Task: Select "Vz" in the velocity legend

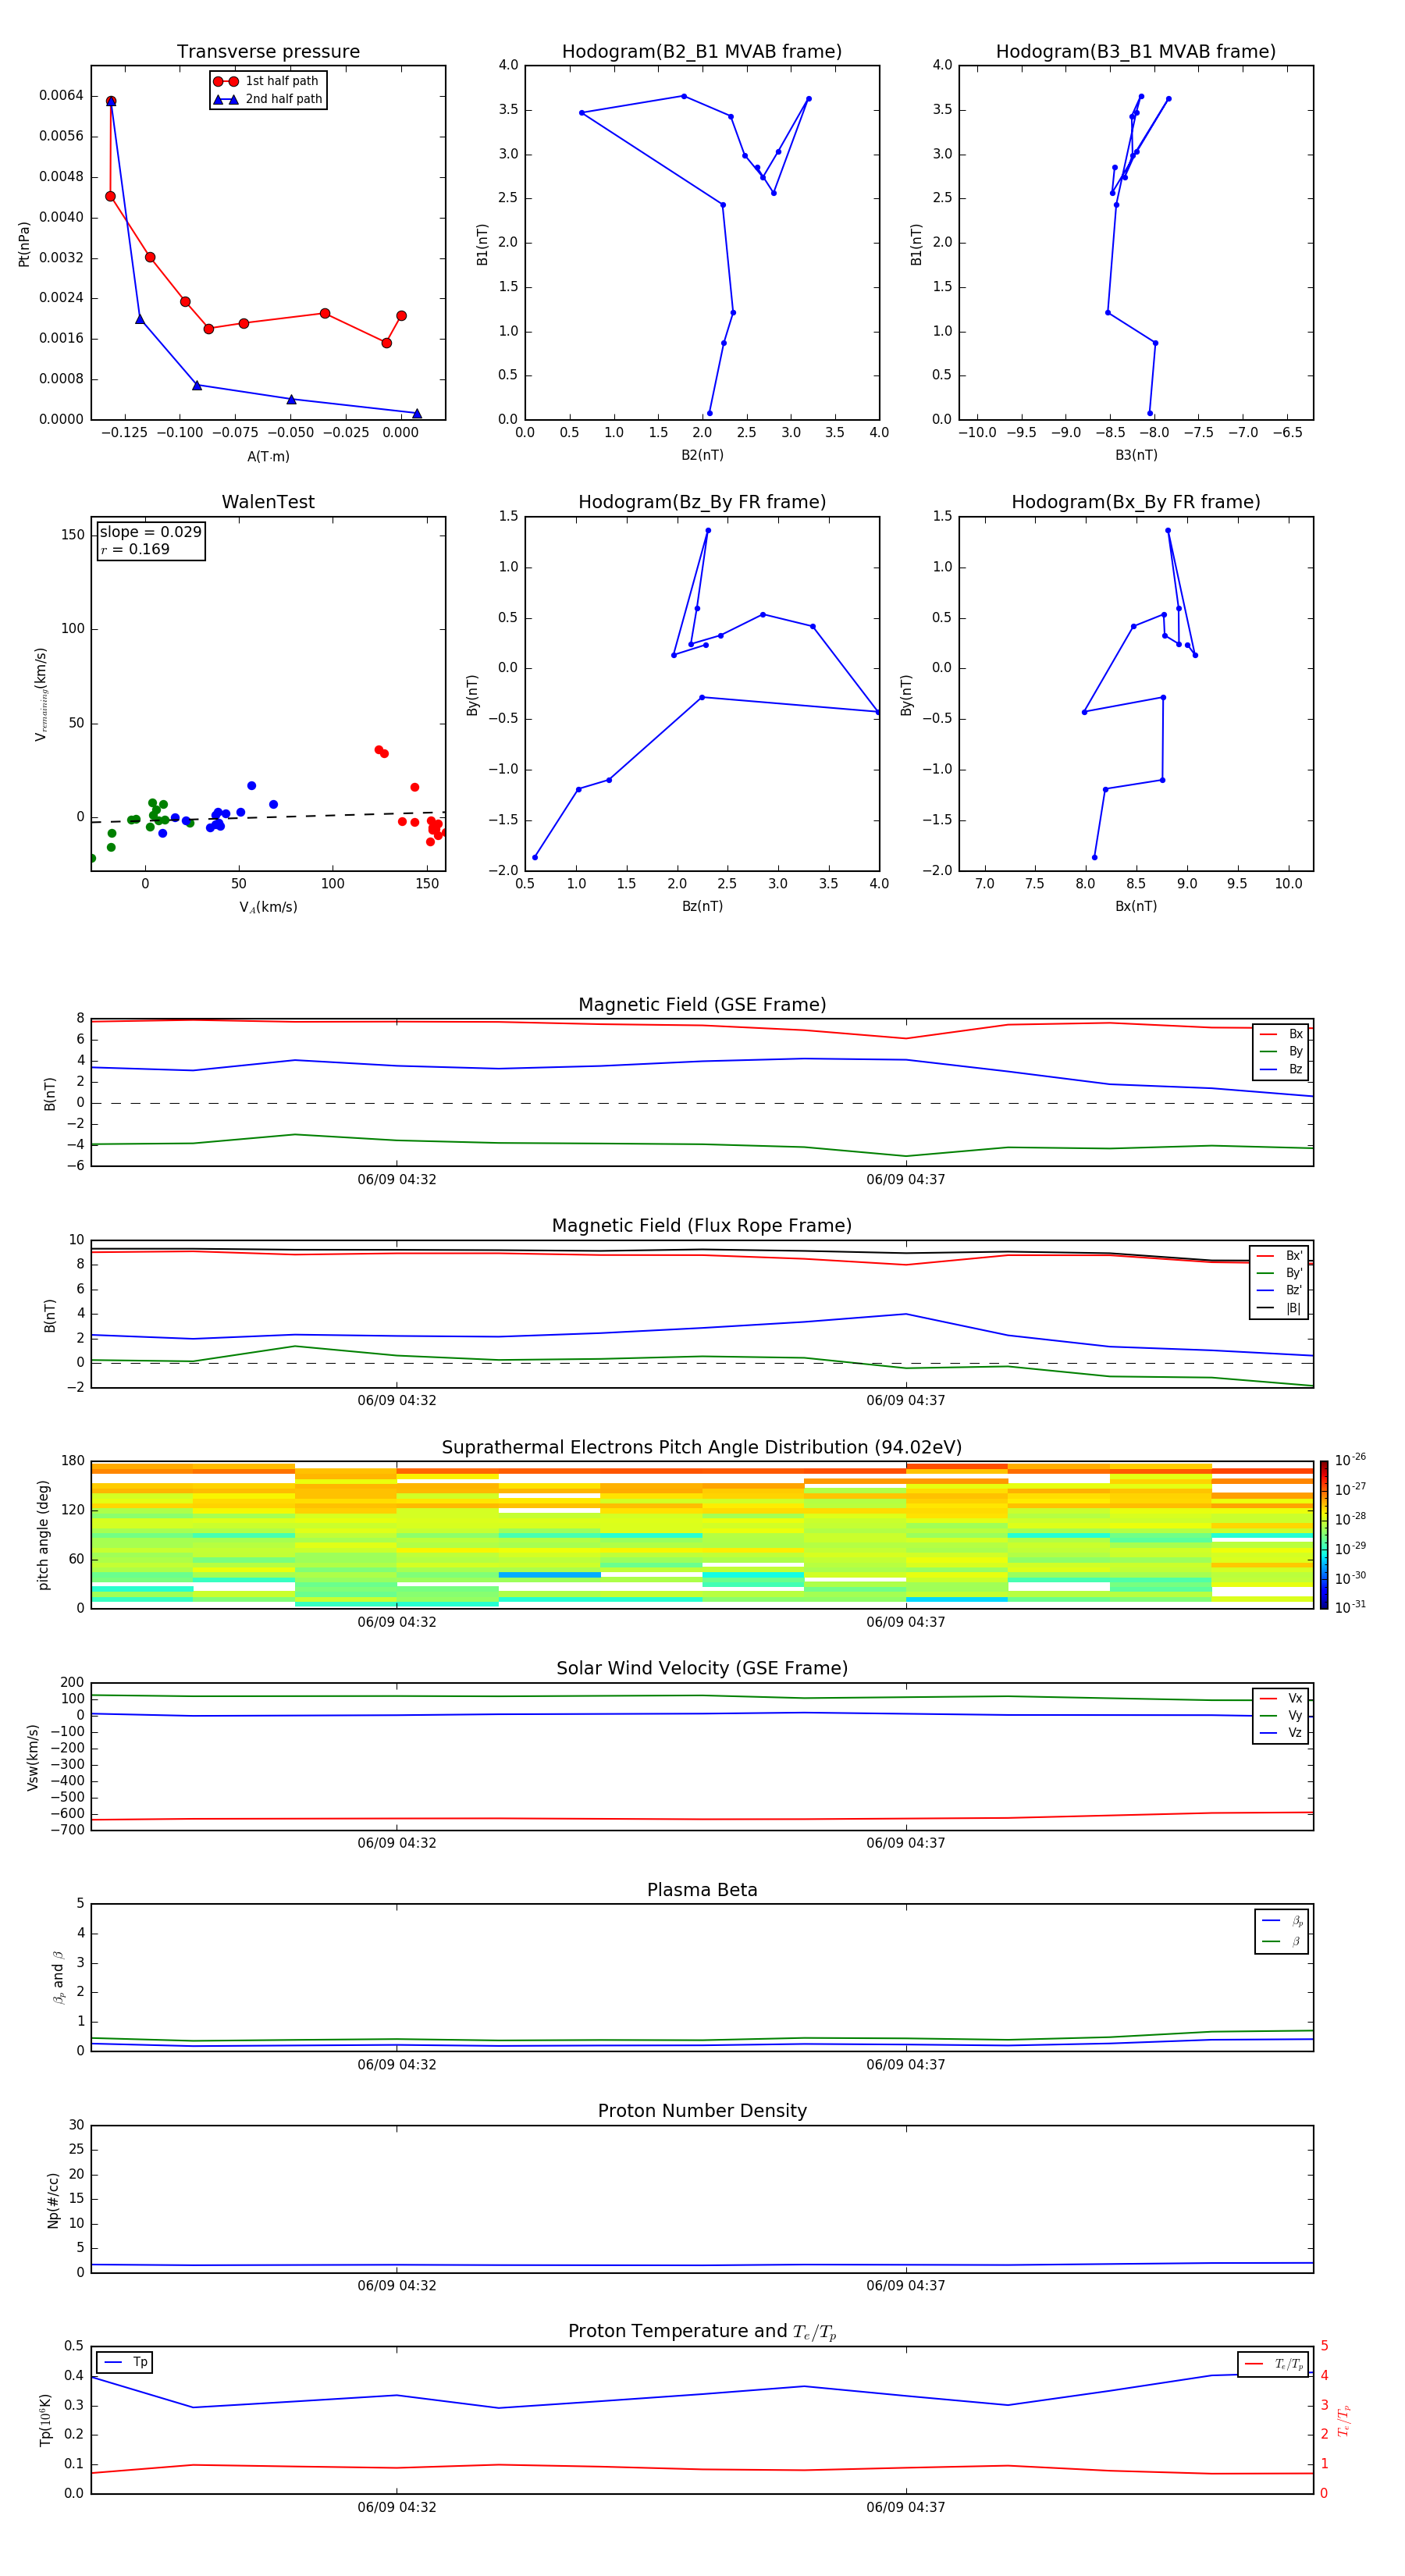Action: [x=1281, y=1733]
